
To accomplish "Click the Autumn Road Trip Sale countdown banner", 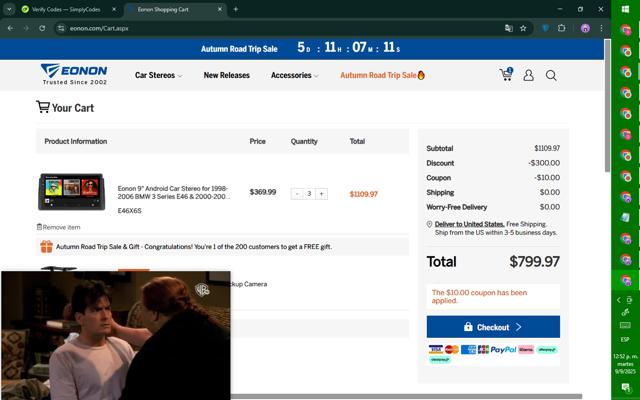I will pyautogui.click(x=302, y=49).
